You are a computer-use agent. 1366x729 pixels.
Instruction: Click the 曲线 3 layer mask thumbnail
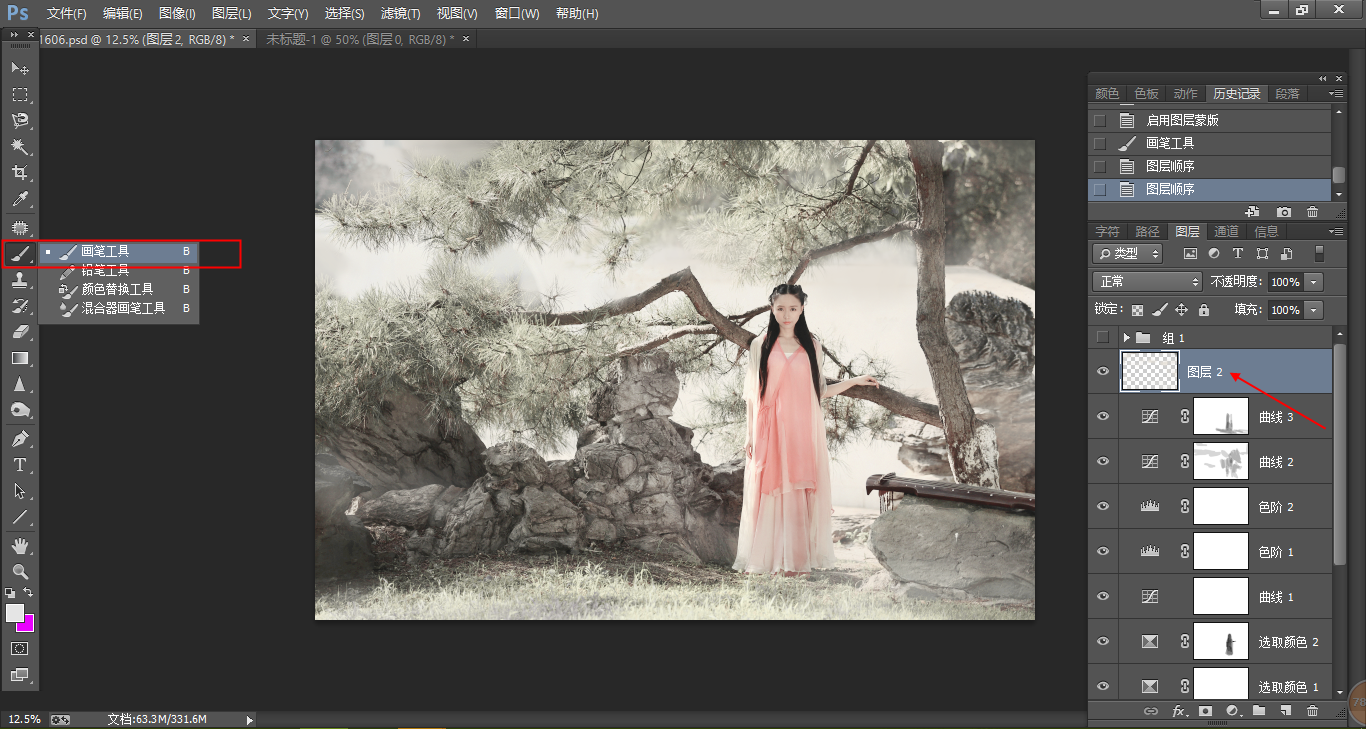click(1221, 417)
